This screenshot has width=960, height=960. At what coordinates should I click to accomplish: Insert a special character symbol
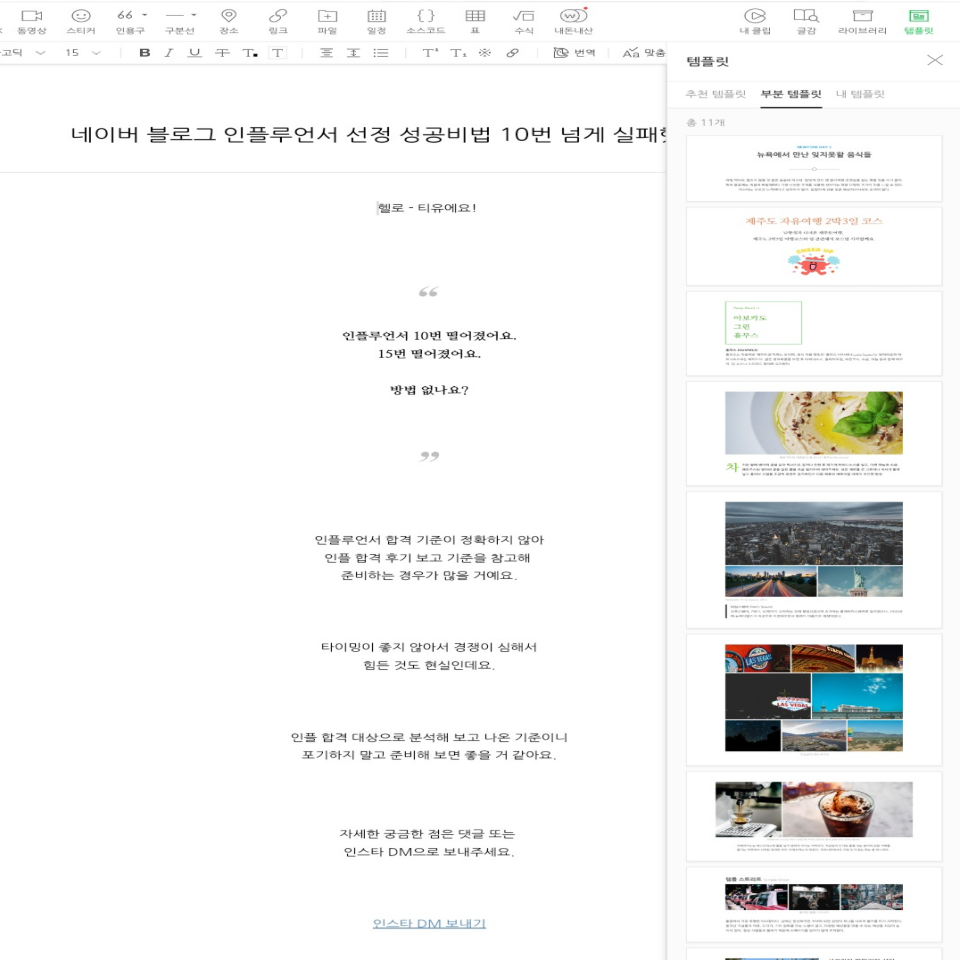tap(485, 53)
